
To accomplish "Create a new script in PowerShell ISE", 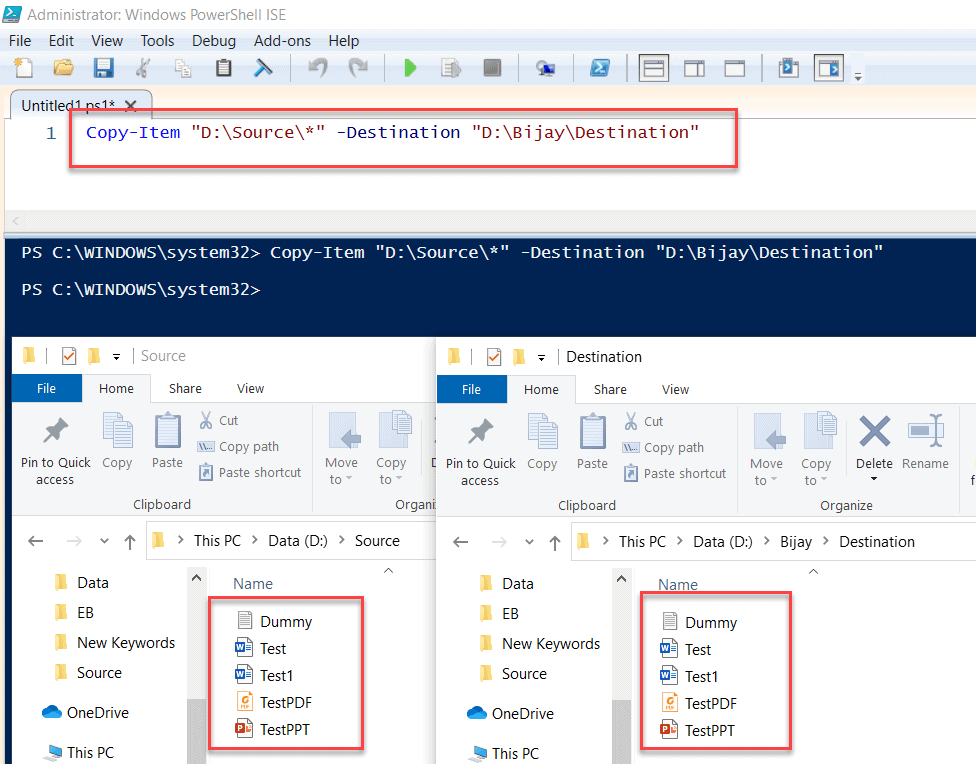I will 21,67.
